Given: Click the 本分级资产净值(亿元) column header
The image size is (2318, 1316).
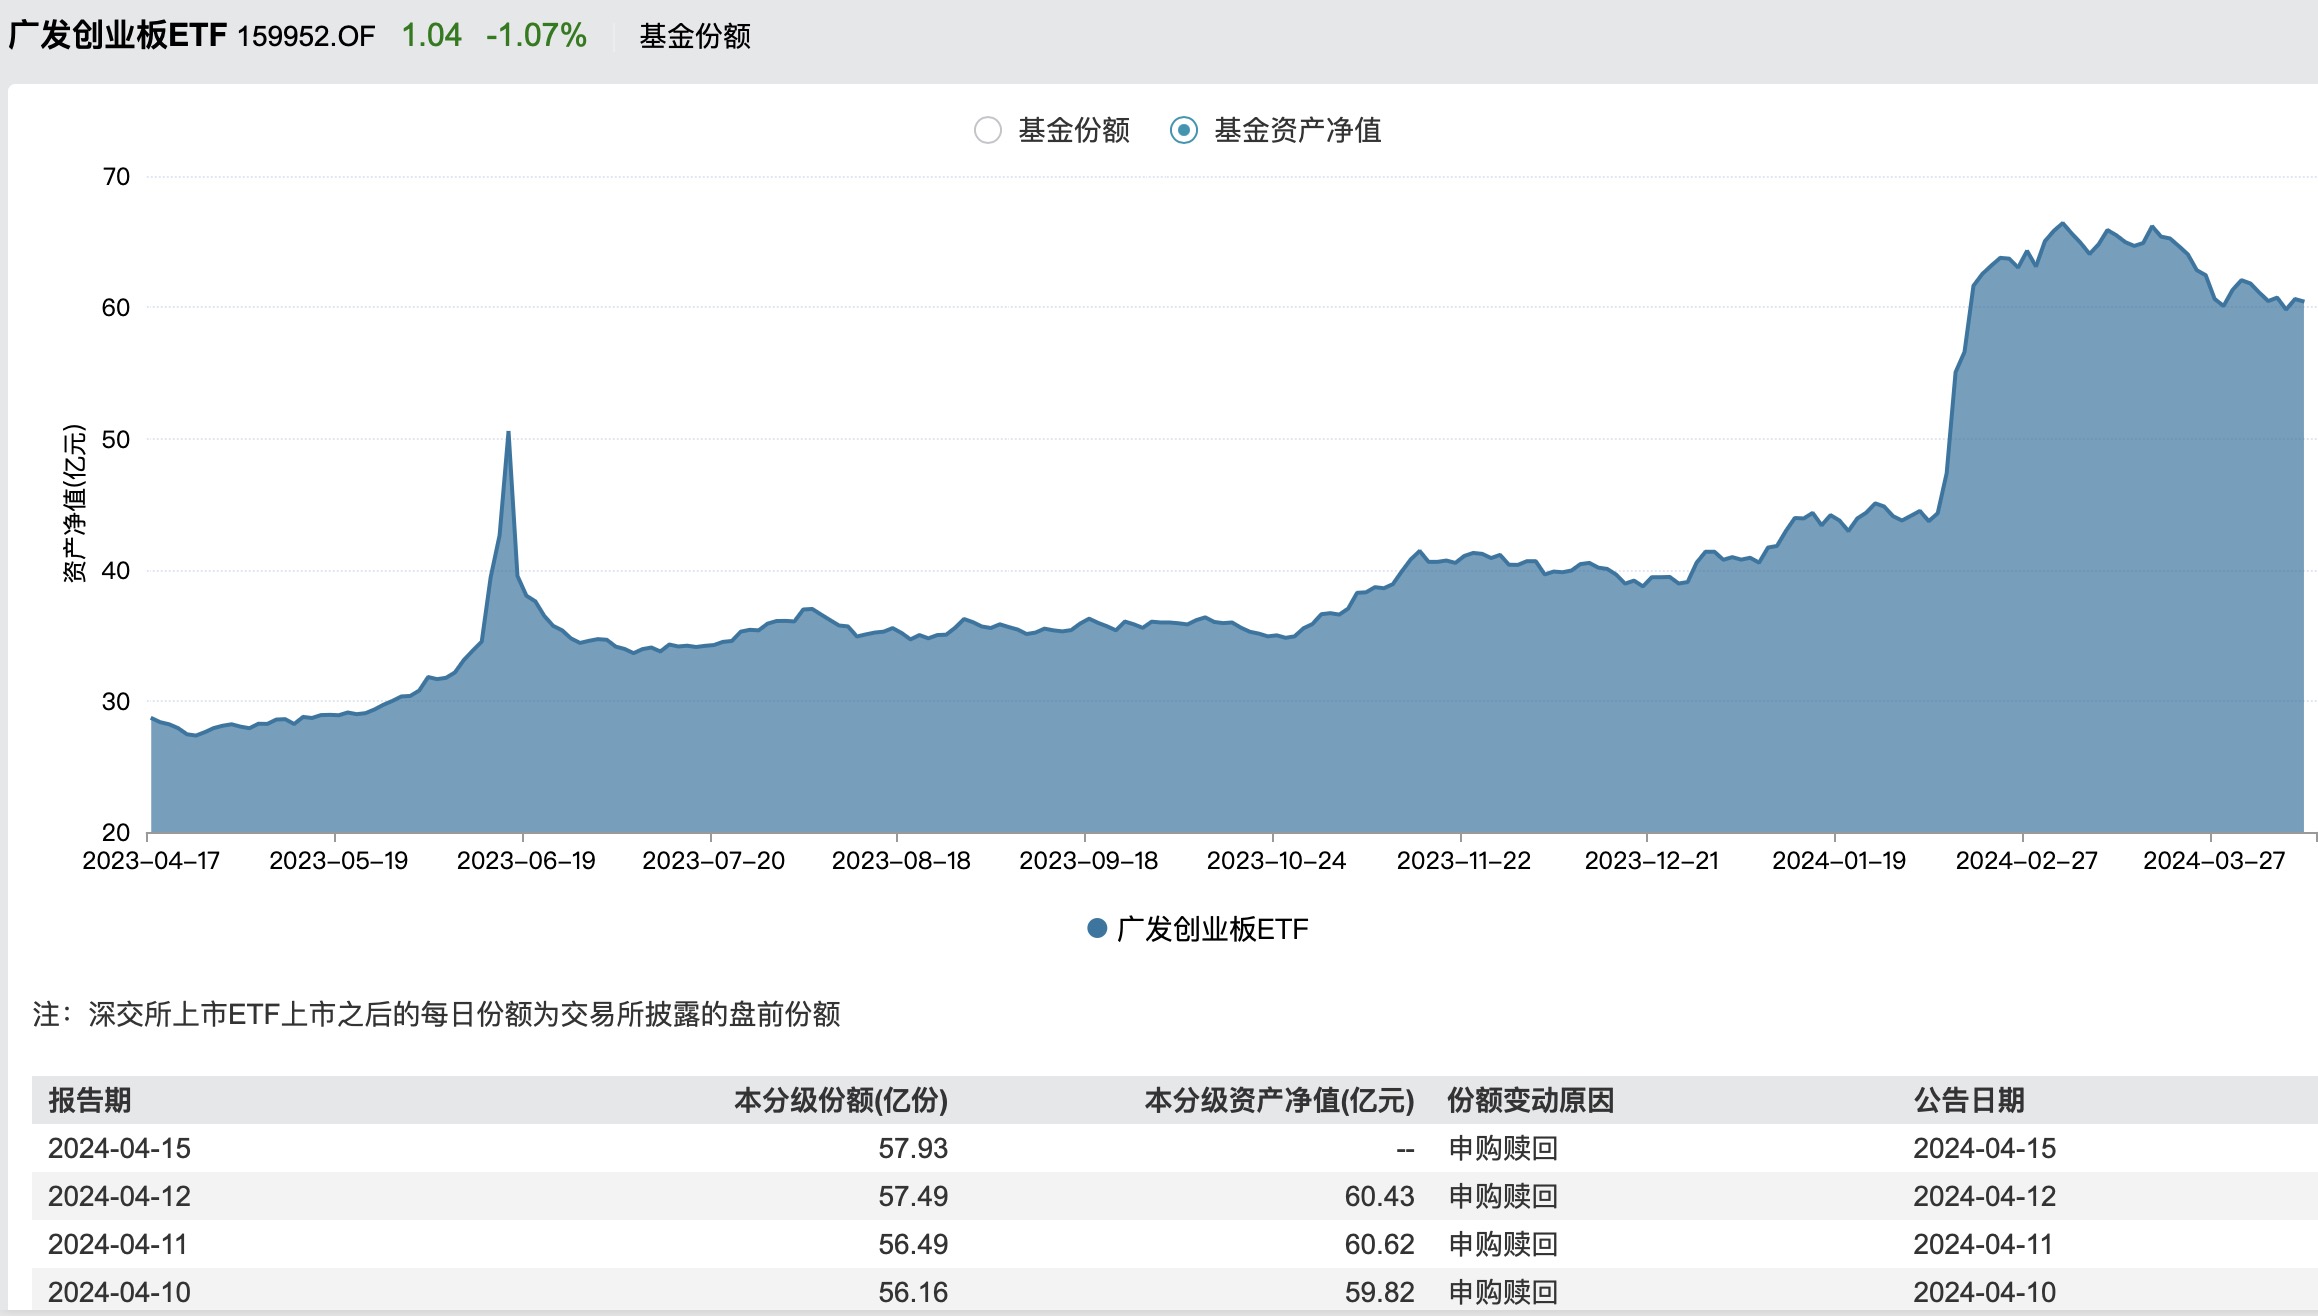Looking at the screenshot, I should [1279, 1100].
